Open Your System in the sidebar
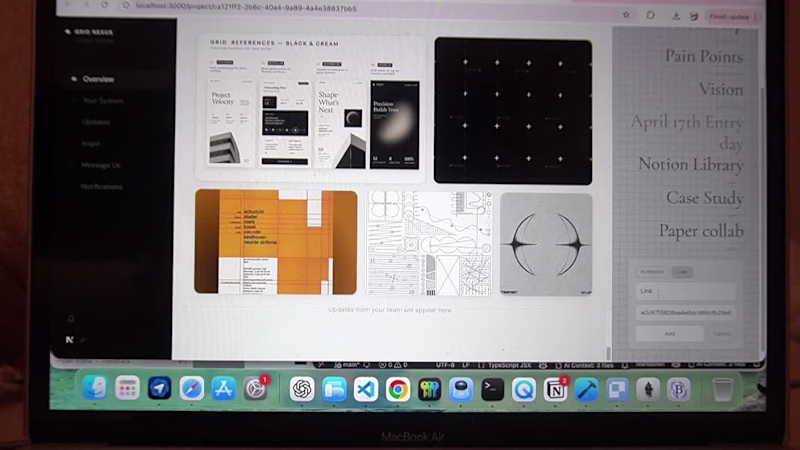This screenshot has width=800, height=450. point(103,101)
